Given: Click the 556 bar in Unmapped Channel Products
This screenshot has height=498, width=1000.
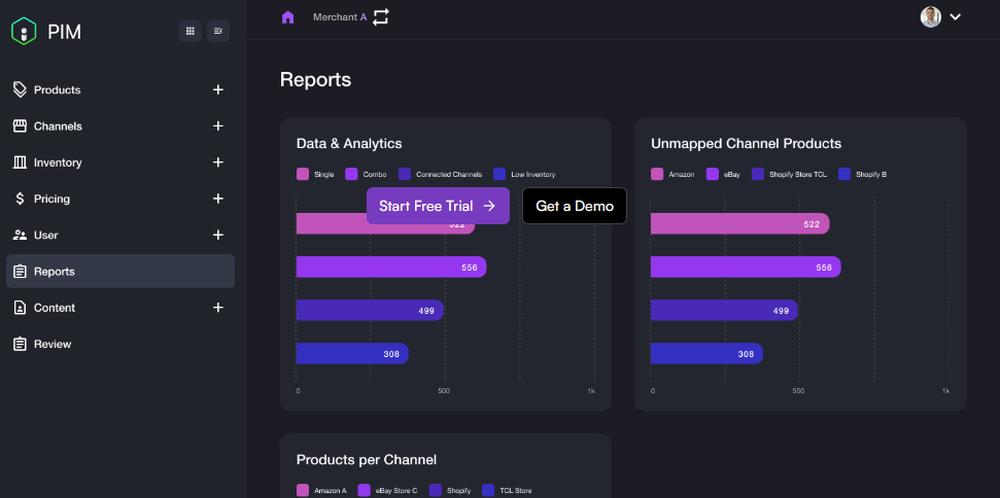Looking at the screenshot, I should point(746,267).
